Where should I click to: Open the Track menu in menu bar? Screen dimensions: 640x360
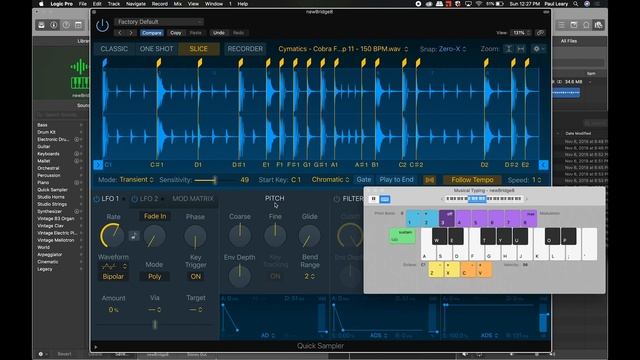(x=114, y=4)
